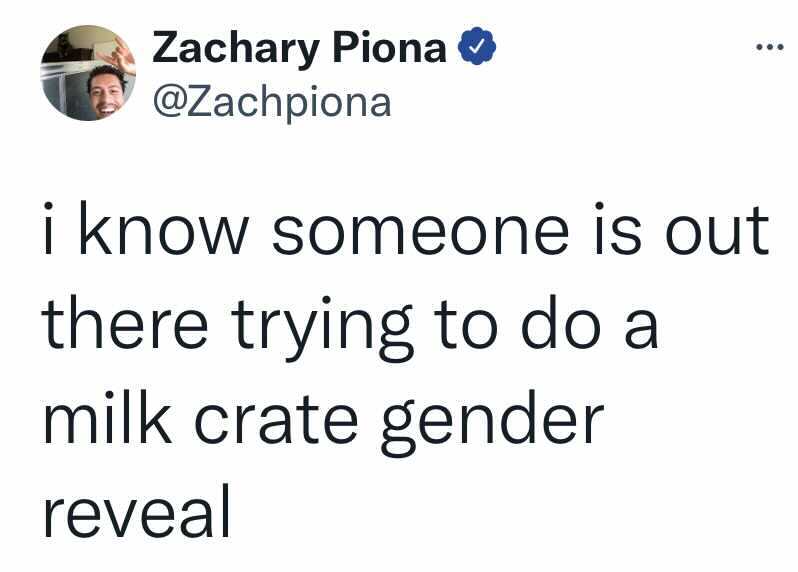
Task: Click the word "know" in the tweet
Action: (x=164, y=228)
